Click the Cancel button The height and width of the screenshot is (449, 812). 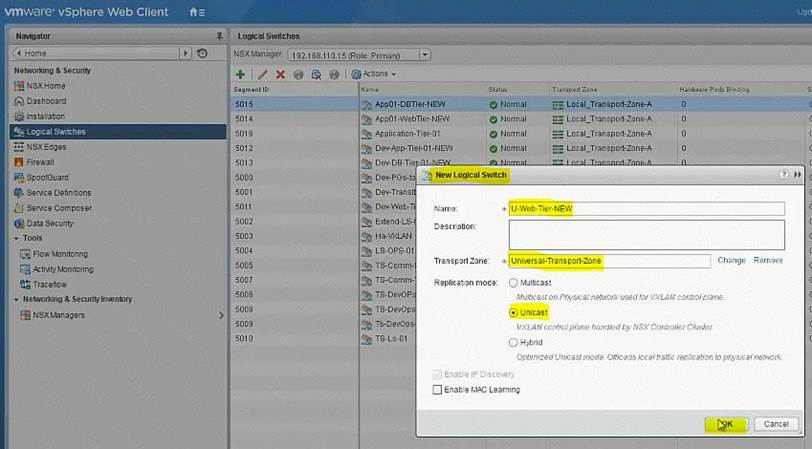(776, 424)
